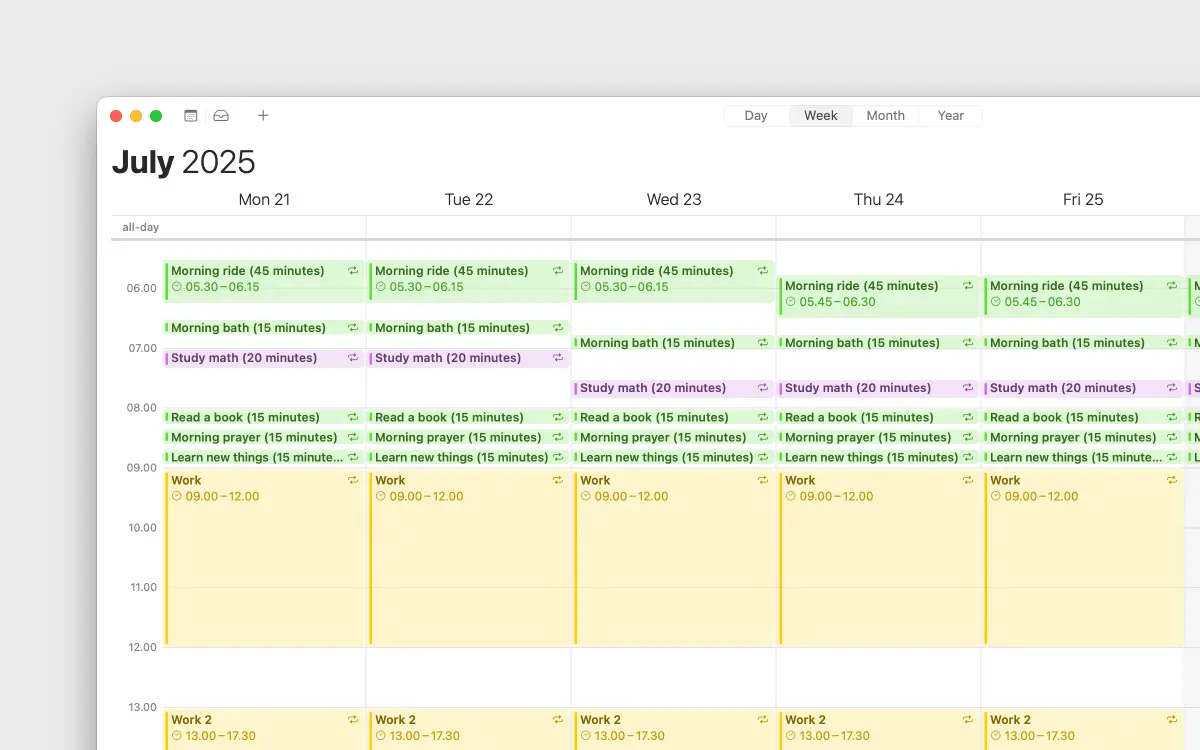Click the repeat icon on Wednesday's Study math

coord(762,387)
